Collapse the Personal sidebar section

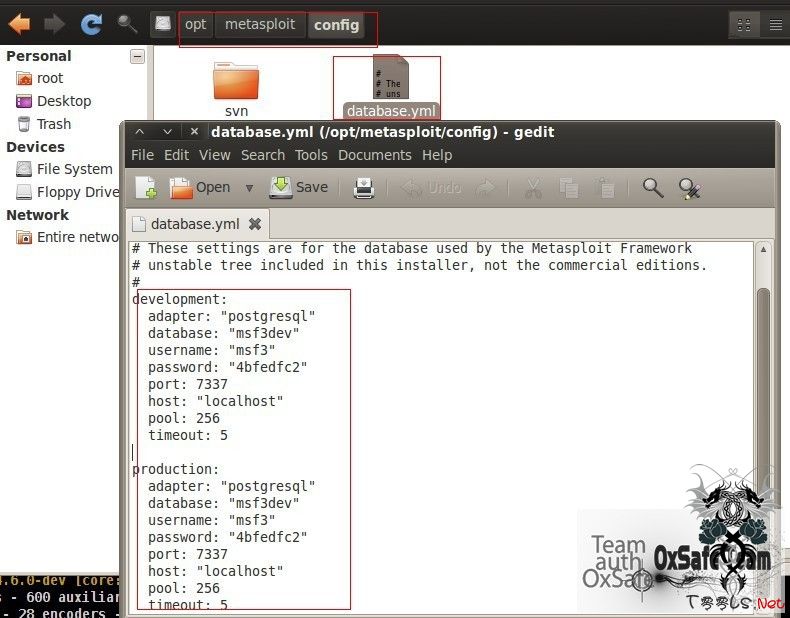(137, 56)
